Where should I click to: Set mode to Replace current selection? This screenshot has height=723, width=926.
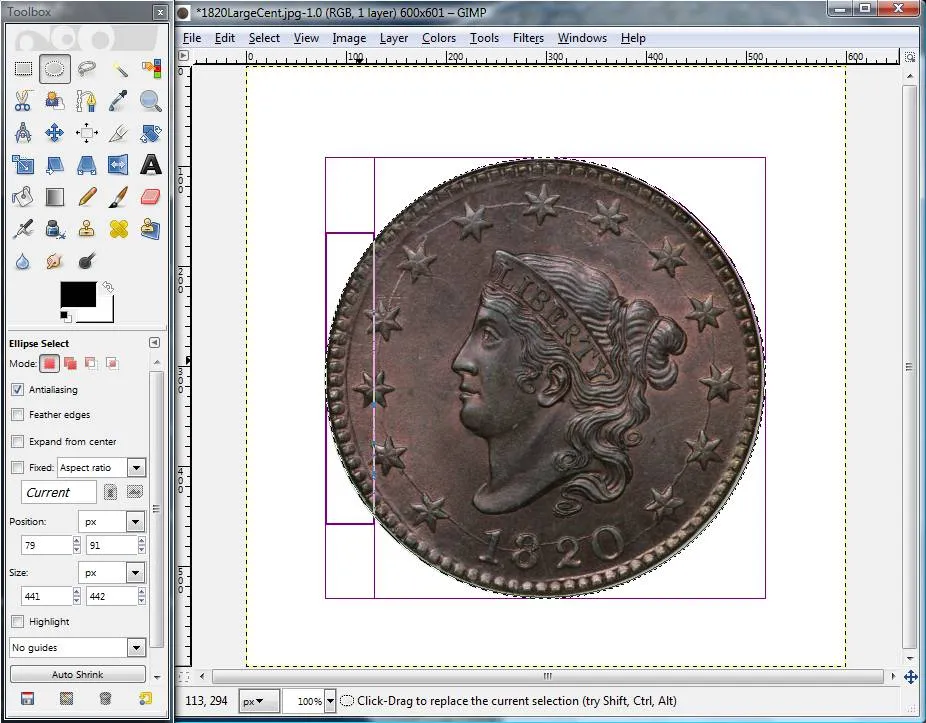(50, 363)
